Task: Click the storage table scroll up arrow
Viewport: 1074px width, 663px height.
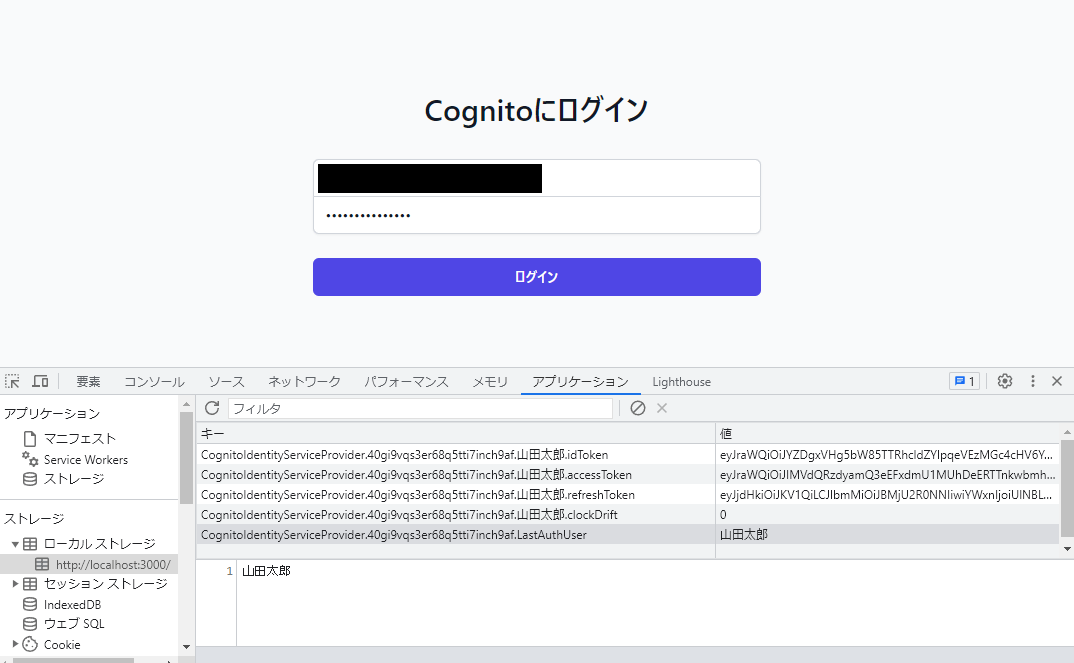Action: point(1067,432)
